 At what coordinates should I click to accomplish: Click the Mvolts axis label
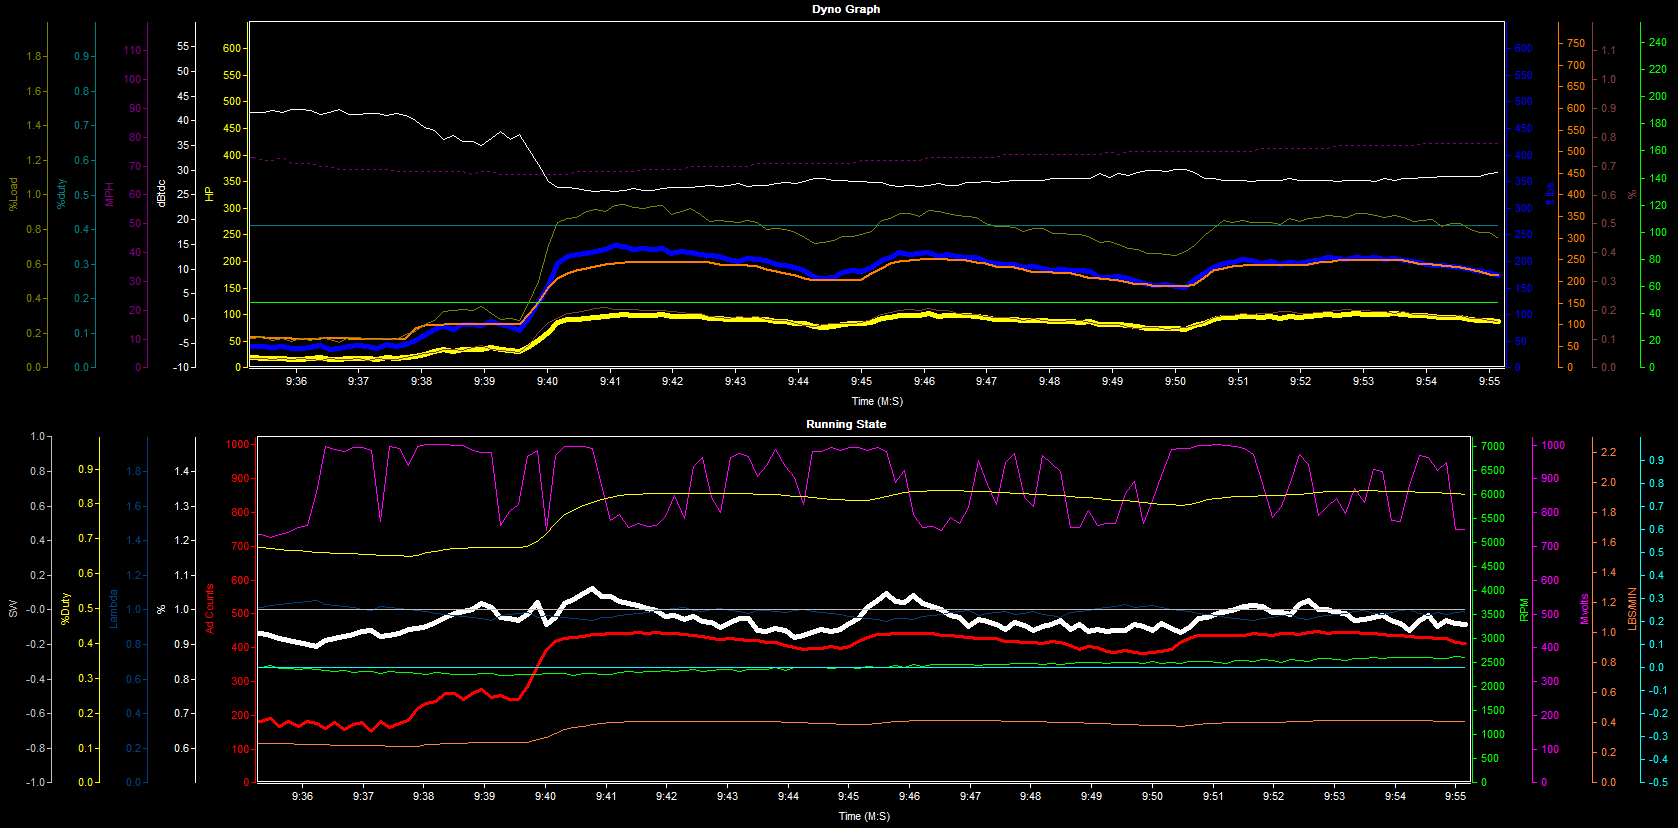pyautogui.click(x=1584, y=609)
